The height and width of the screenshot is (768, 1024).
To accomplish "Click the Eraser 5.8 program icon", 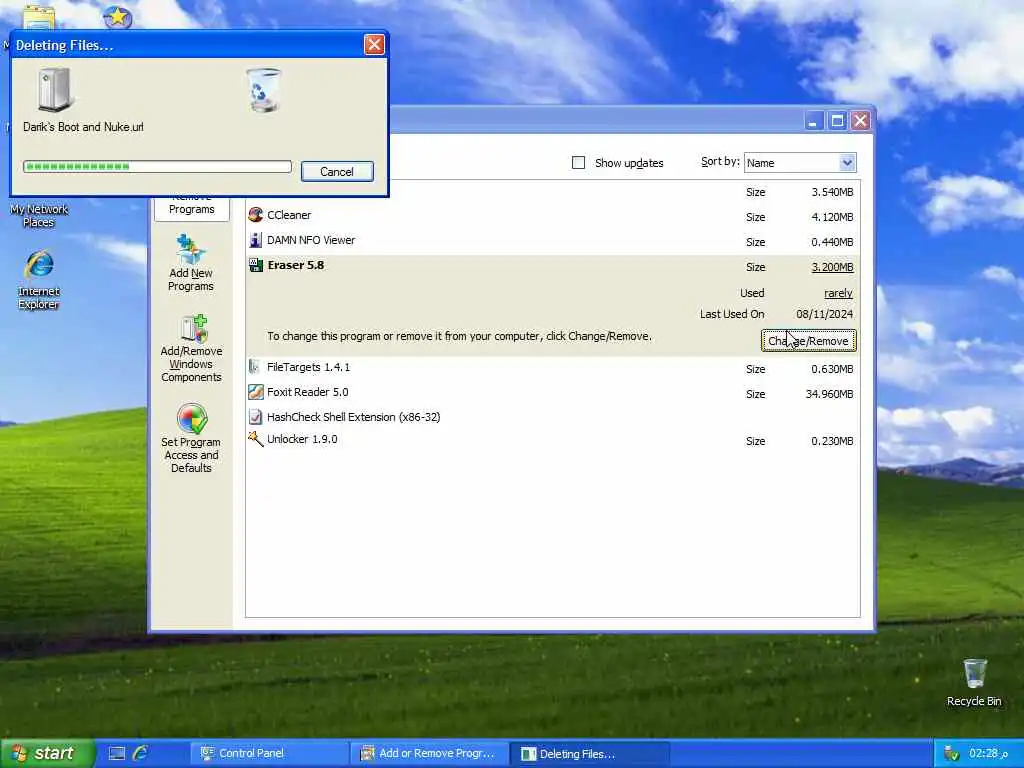I will [x=255, y=265].
